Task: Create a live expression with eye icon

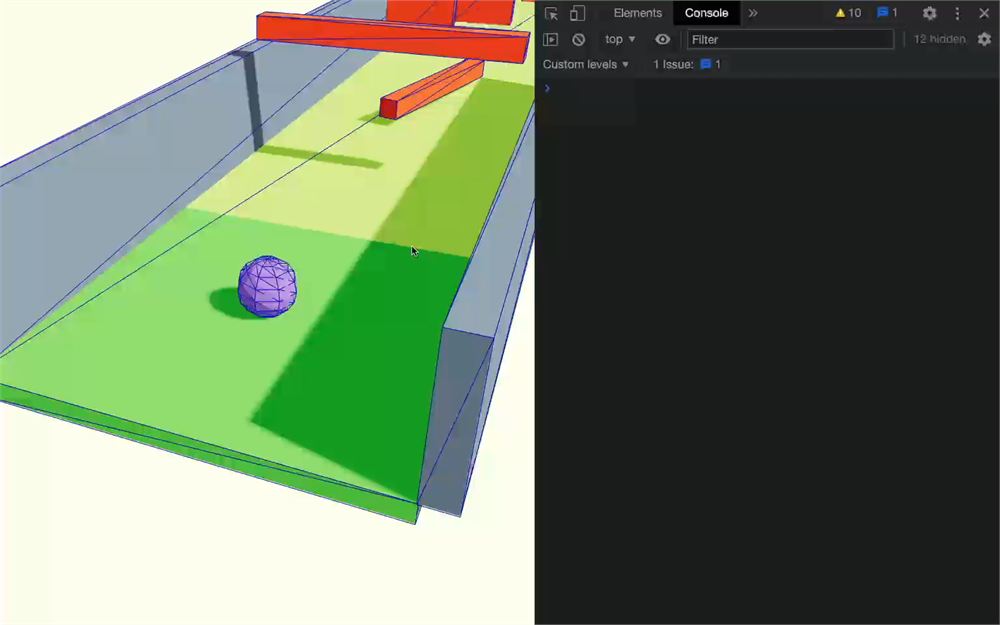Action: pyautogui.click(x=663, y=40)
